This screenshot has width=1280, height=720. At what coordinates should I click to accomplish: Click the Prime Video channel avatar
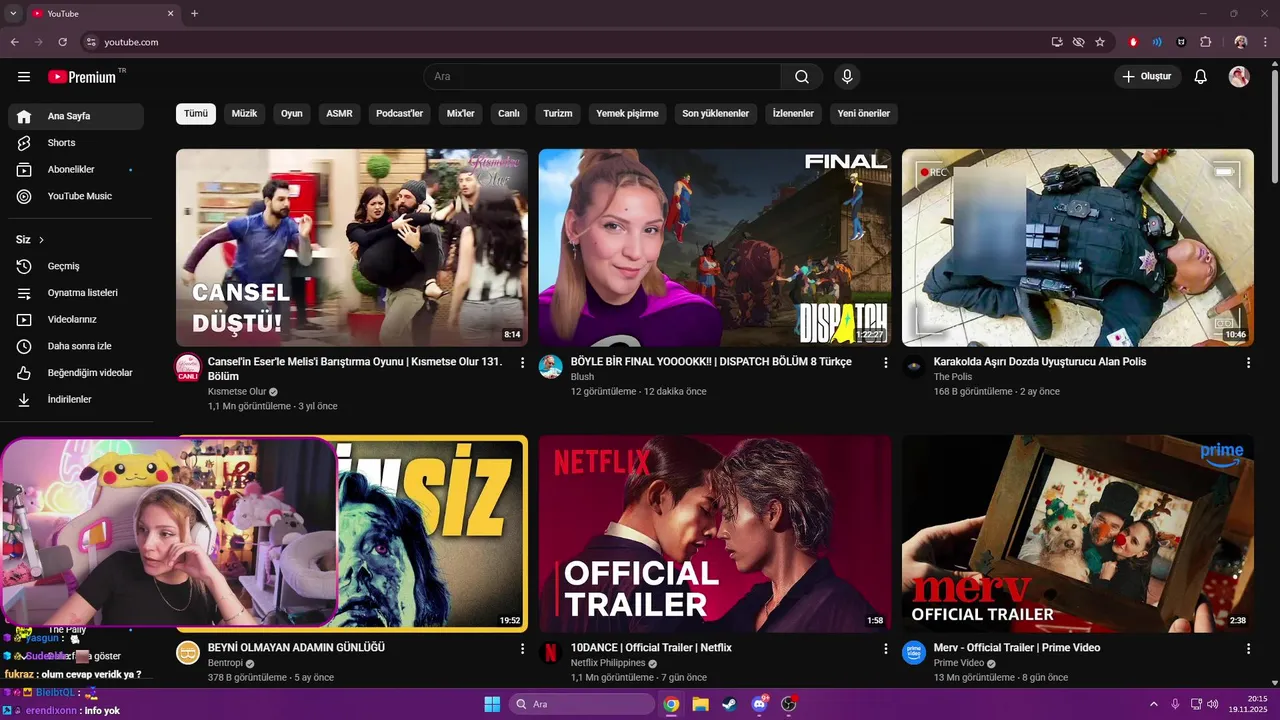tap(914, 653)
